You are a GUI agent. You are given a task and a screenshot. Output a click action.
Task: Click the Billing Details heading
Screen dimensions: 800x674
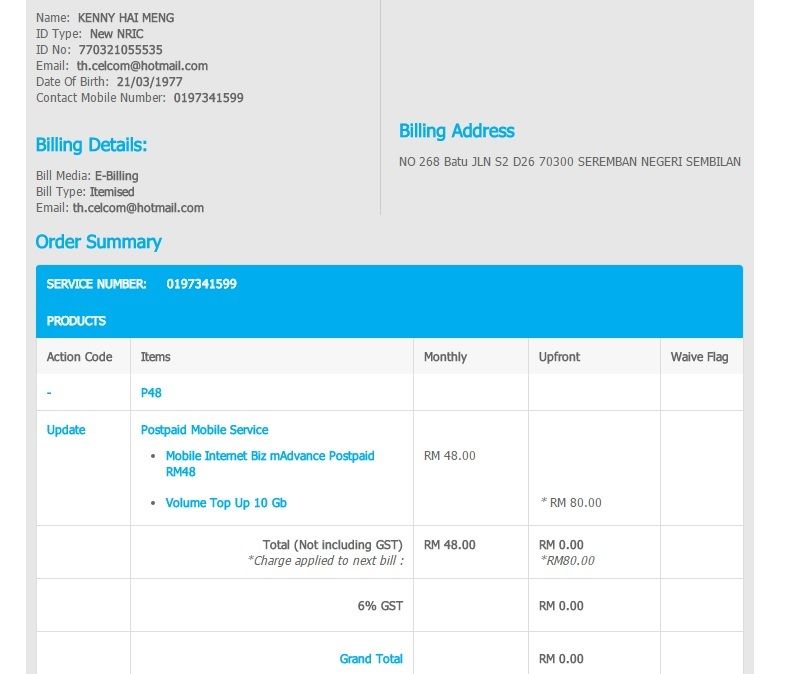tap(91, 145)
